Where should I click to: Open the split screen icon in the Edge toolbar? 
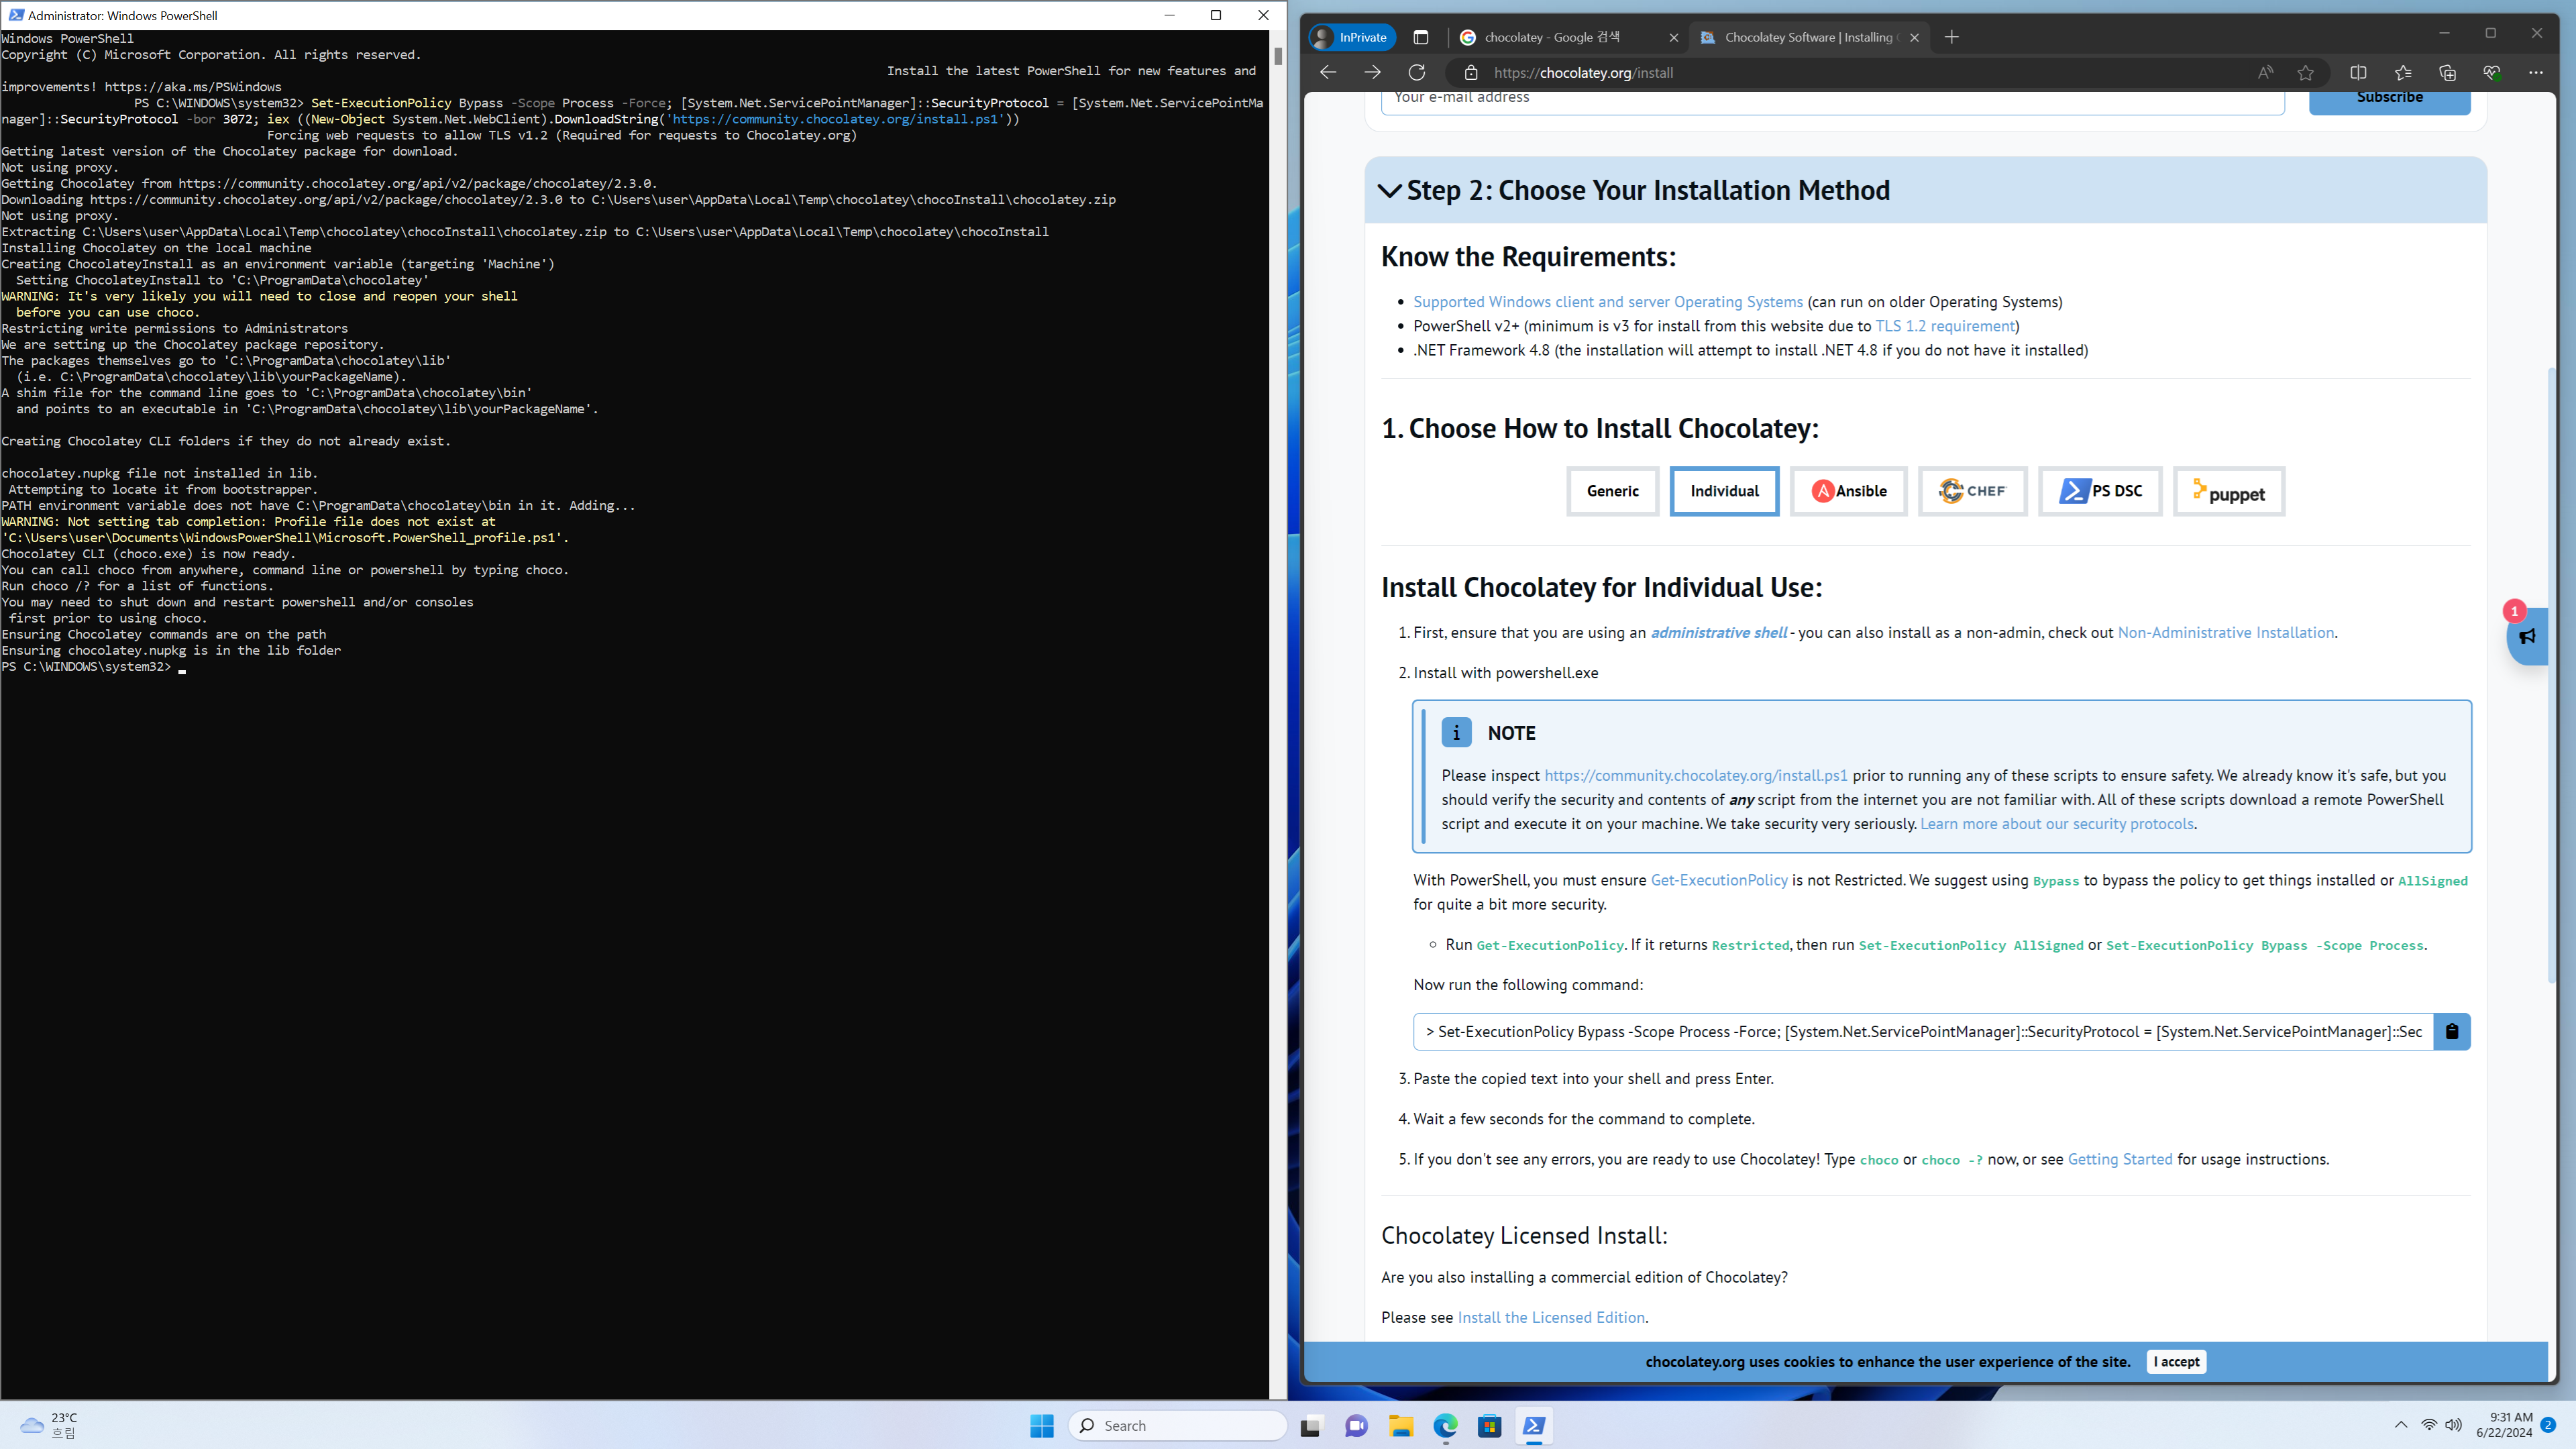(x=2358, y=72)
